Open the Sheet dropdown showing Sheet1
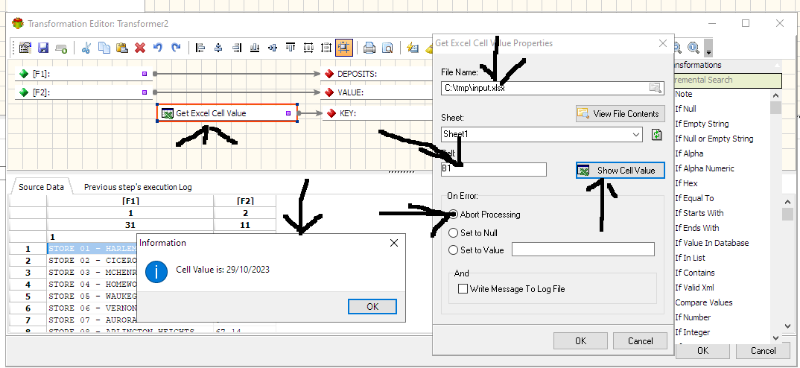The height and width of the screenshot is (368, 800). point(542,134)
